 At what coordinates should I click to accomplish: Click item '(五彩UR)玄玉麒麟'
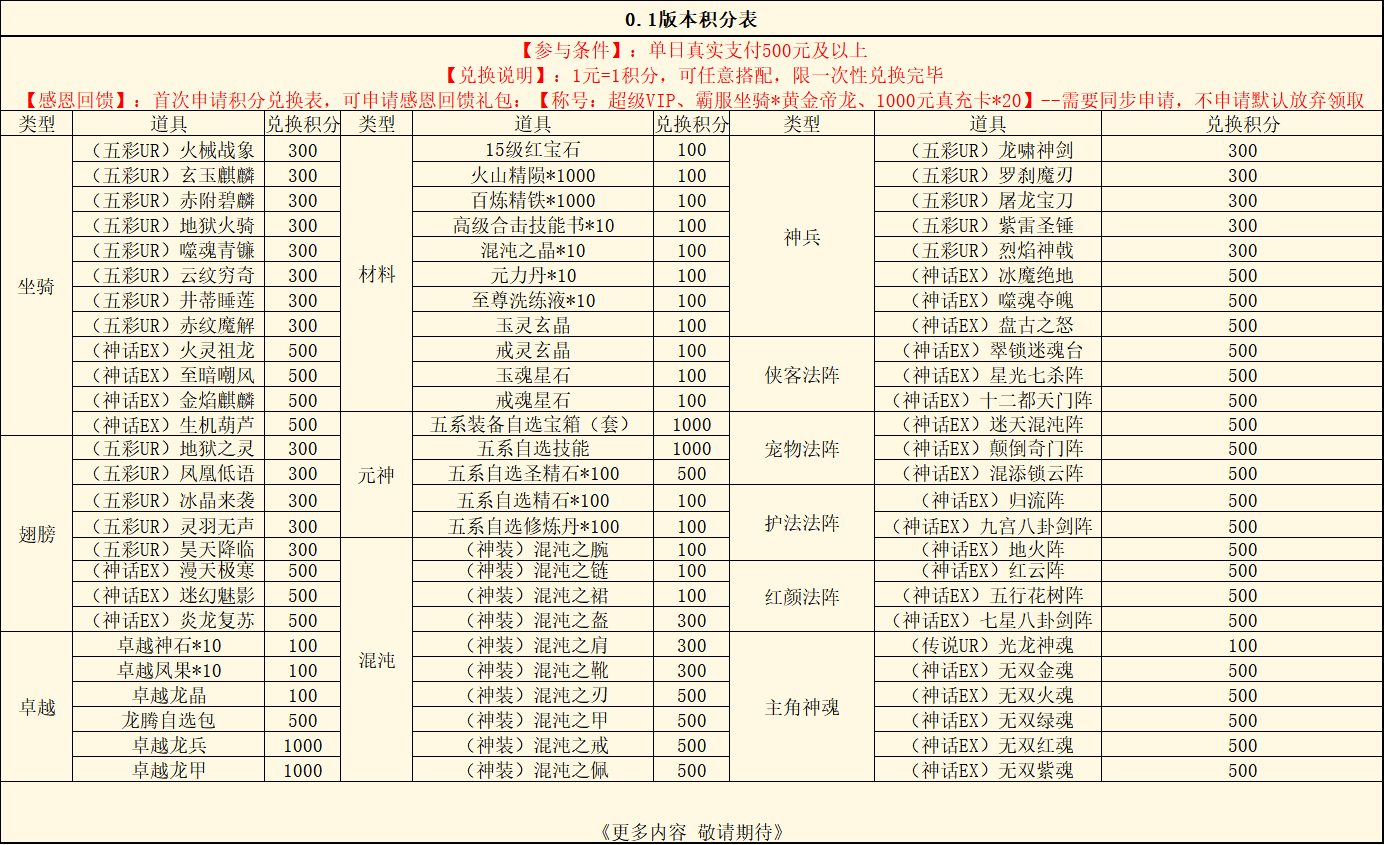(x=169, y=175)
